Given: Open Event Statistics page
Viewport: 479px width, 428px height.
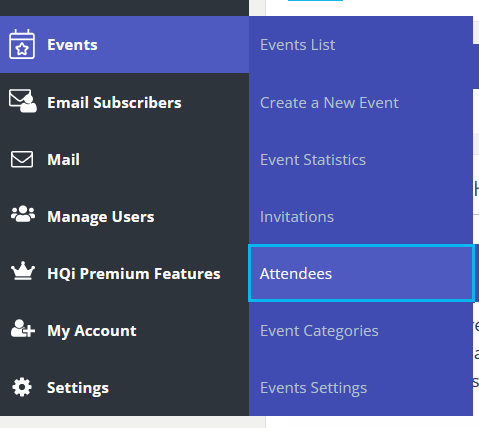Looking at the screenshot, I should point(313,160).
